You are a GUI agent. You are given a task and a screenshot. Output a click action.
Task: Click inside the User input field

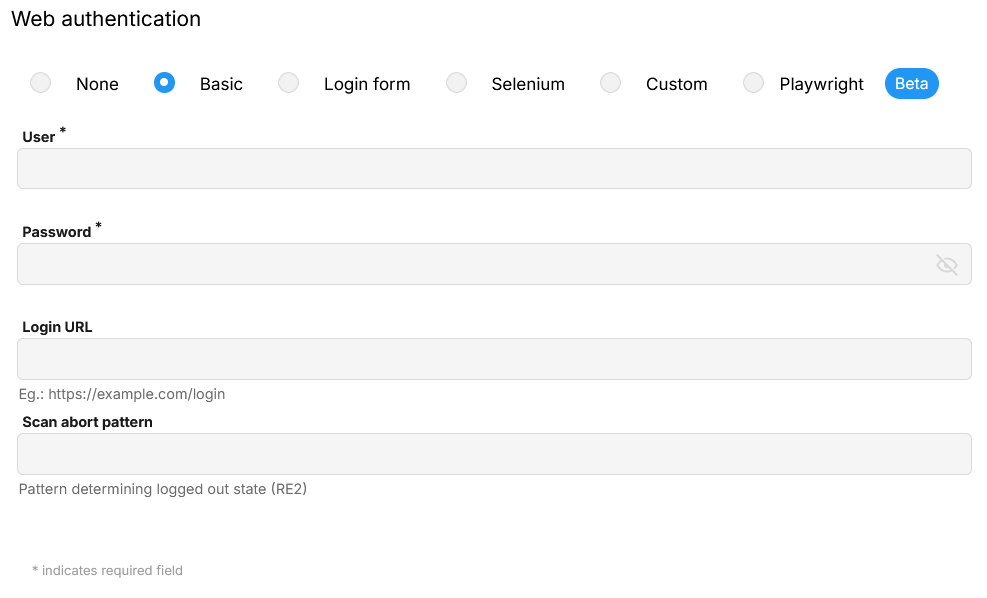tap(494, 168)
